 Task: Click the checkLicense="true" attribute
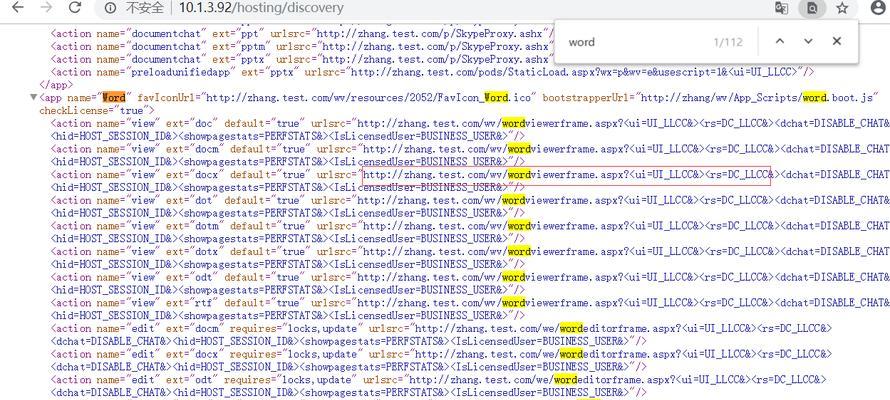[96, 111]
